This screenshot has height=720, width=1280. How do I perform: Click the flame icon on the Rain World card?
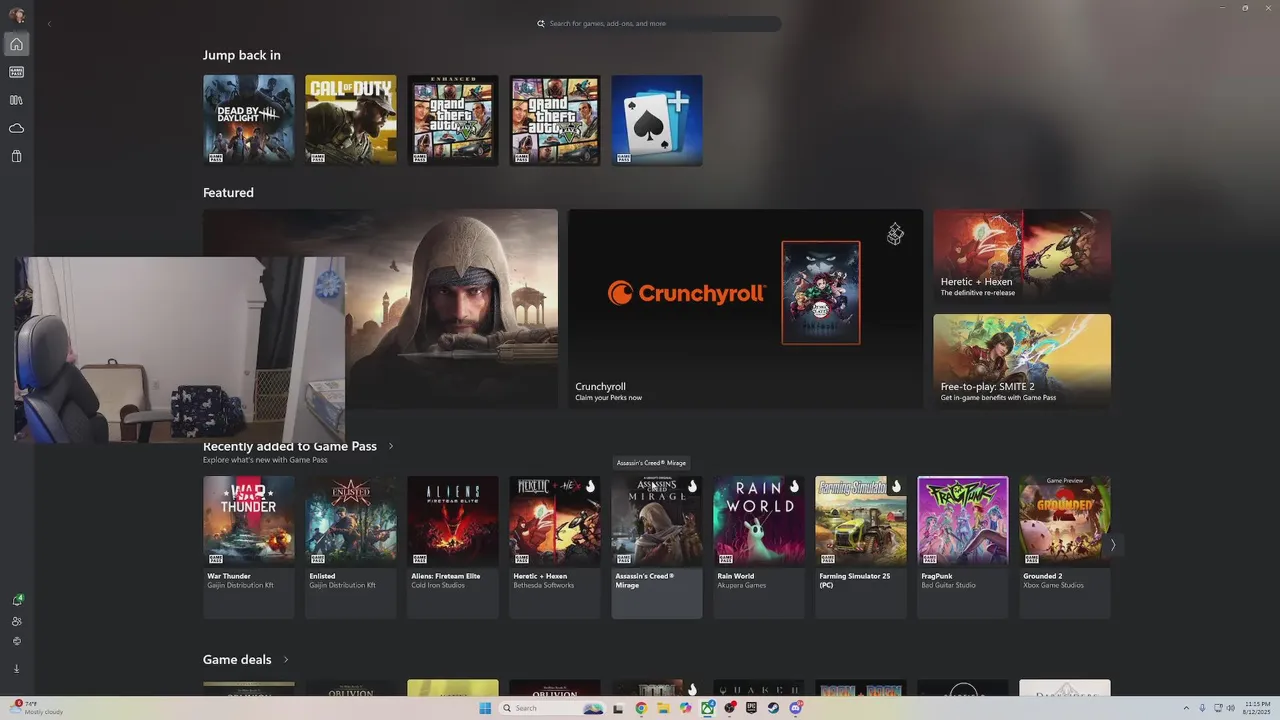tap(794, 486)
